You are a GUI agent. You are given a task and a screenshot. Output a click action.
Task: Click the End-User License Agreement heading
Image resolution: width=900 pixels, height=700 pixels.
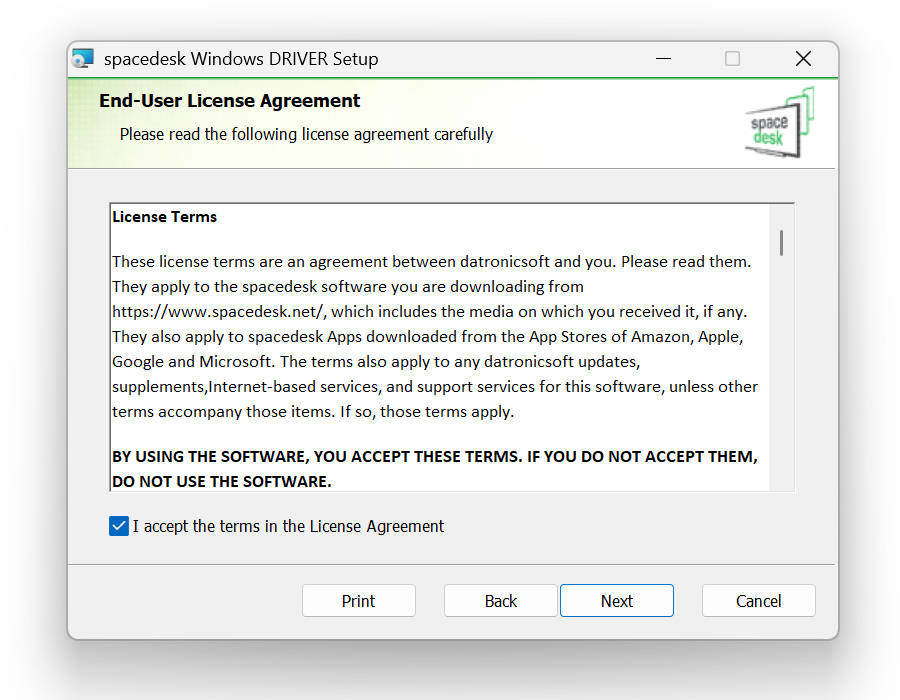[230, 101]
